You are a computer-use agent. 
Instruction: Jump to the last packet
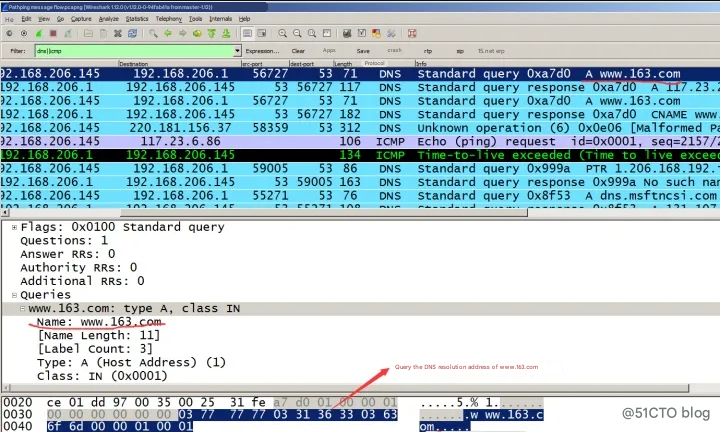click(226, 33)
